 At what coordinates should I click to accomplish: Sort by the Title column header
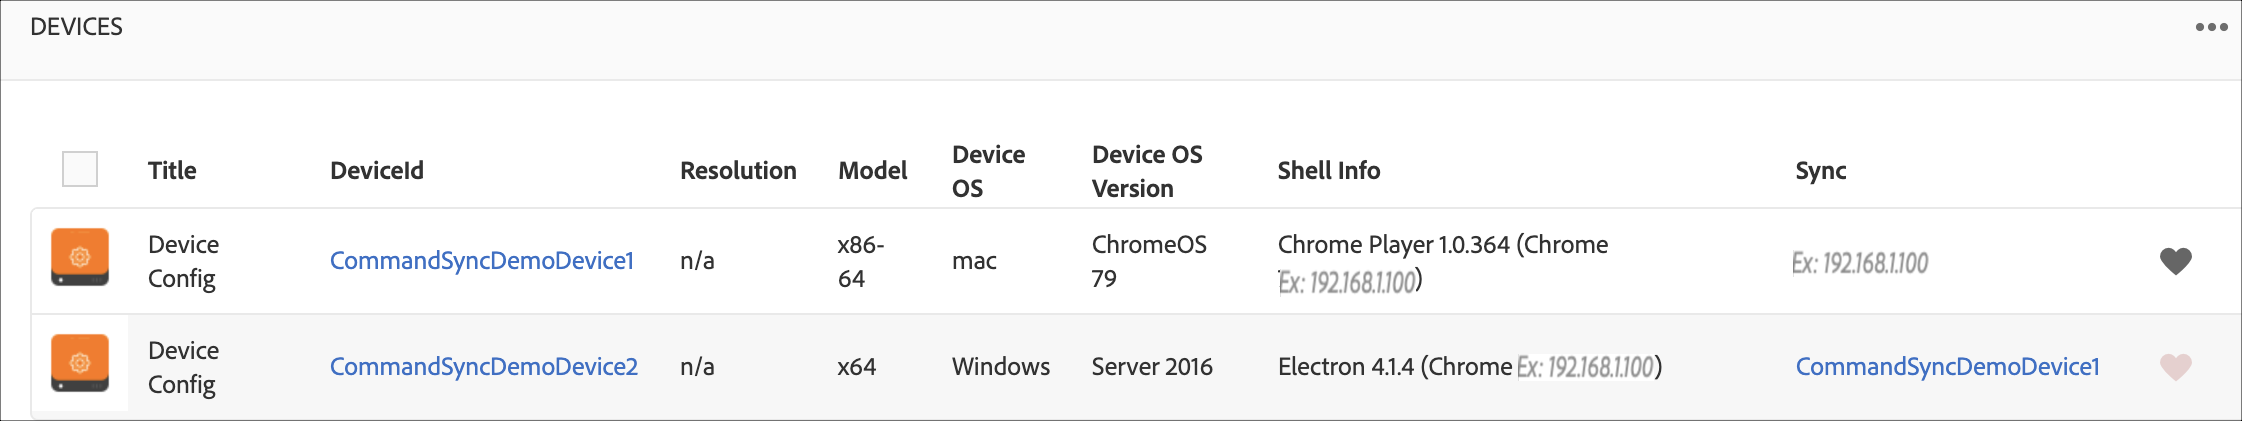point(172,171)
